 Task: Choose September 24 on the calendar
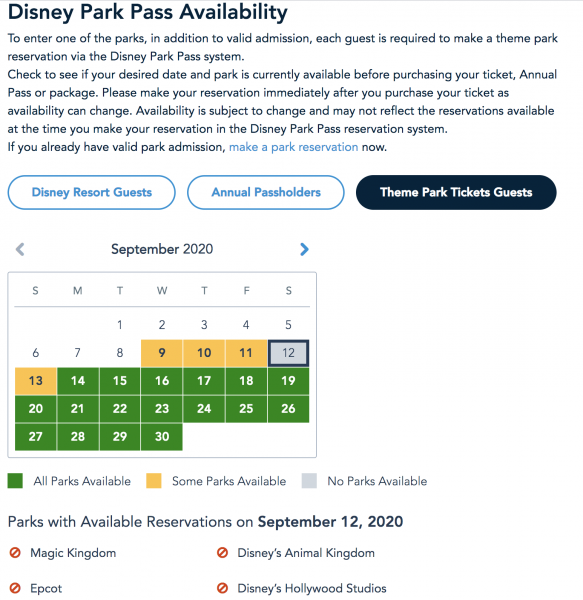pyautogui.click(x=204, y=409)
